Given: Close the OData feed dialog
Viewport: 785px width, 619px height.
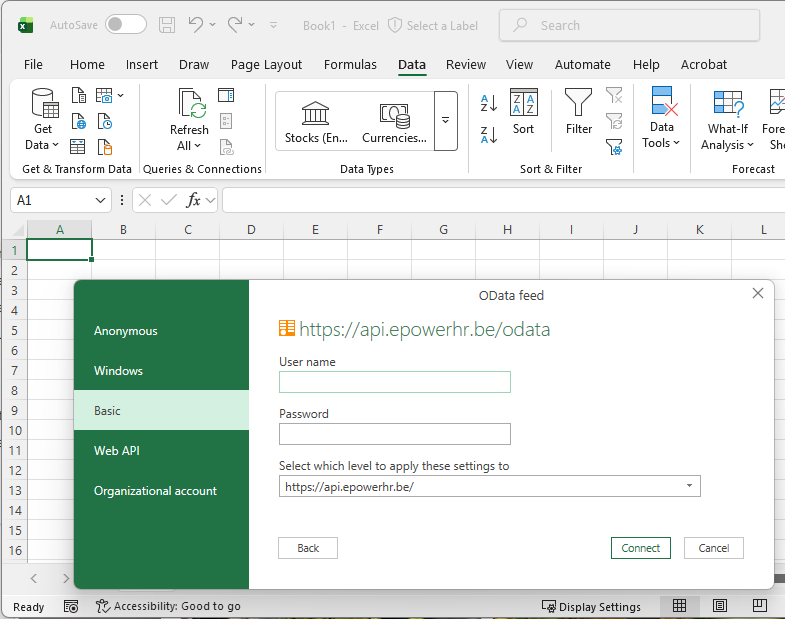Looking at the screenshot, I should coord(757,293).
